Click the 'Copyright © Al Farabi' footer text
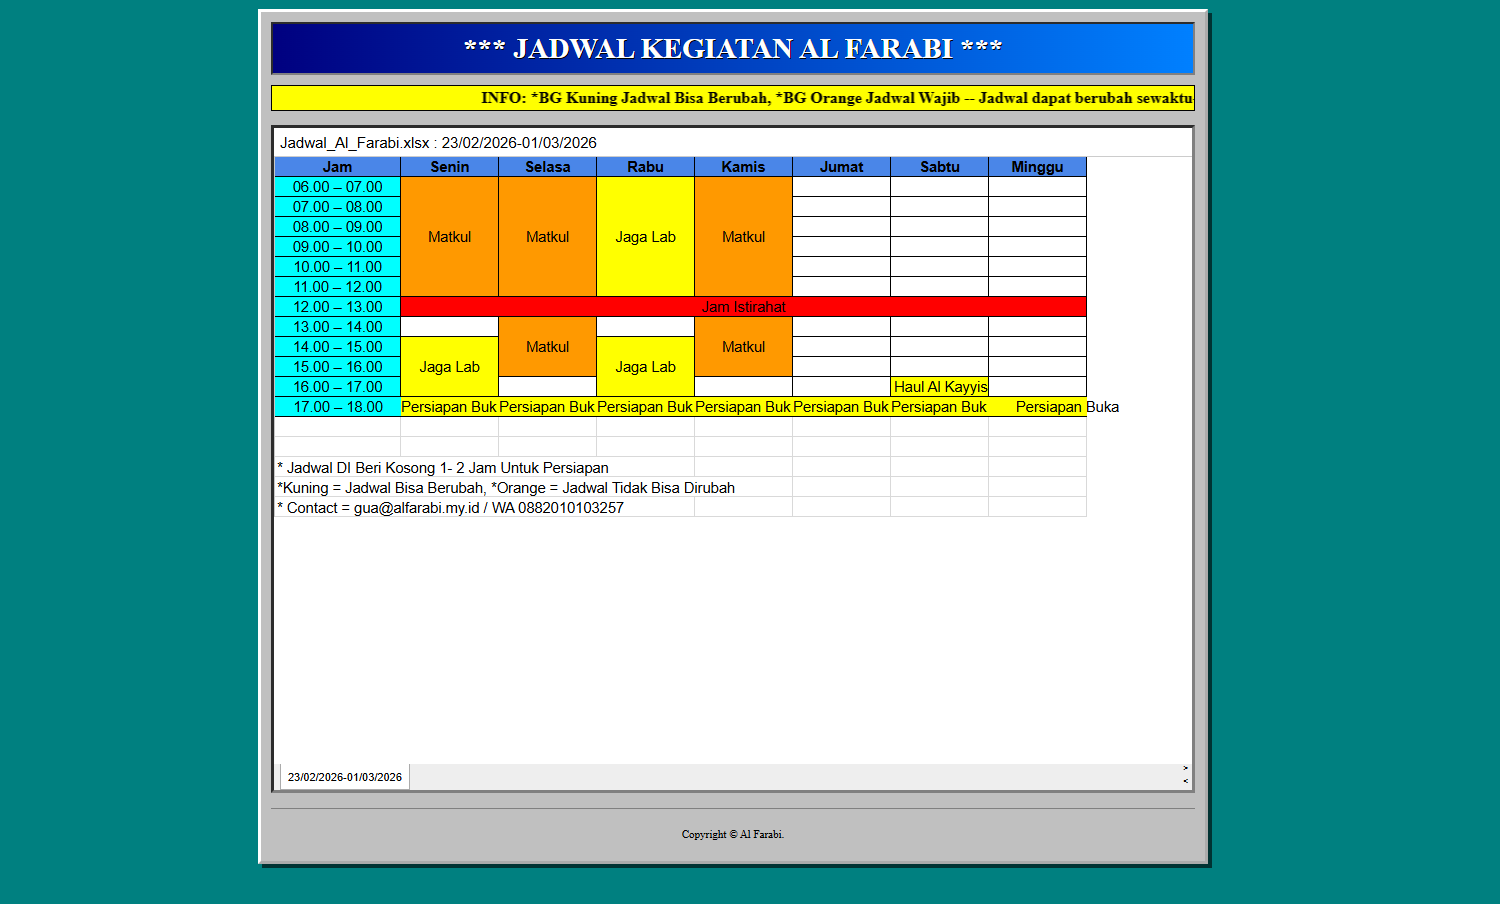The height and width of the screenshot is (904, 1500). tap(732, 833)
